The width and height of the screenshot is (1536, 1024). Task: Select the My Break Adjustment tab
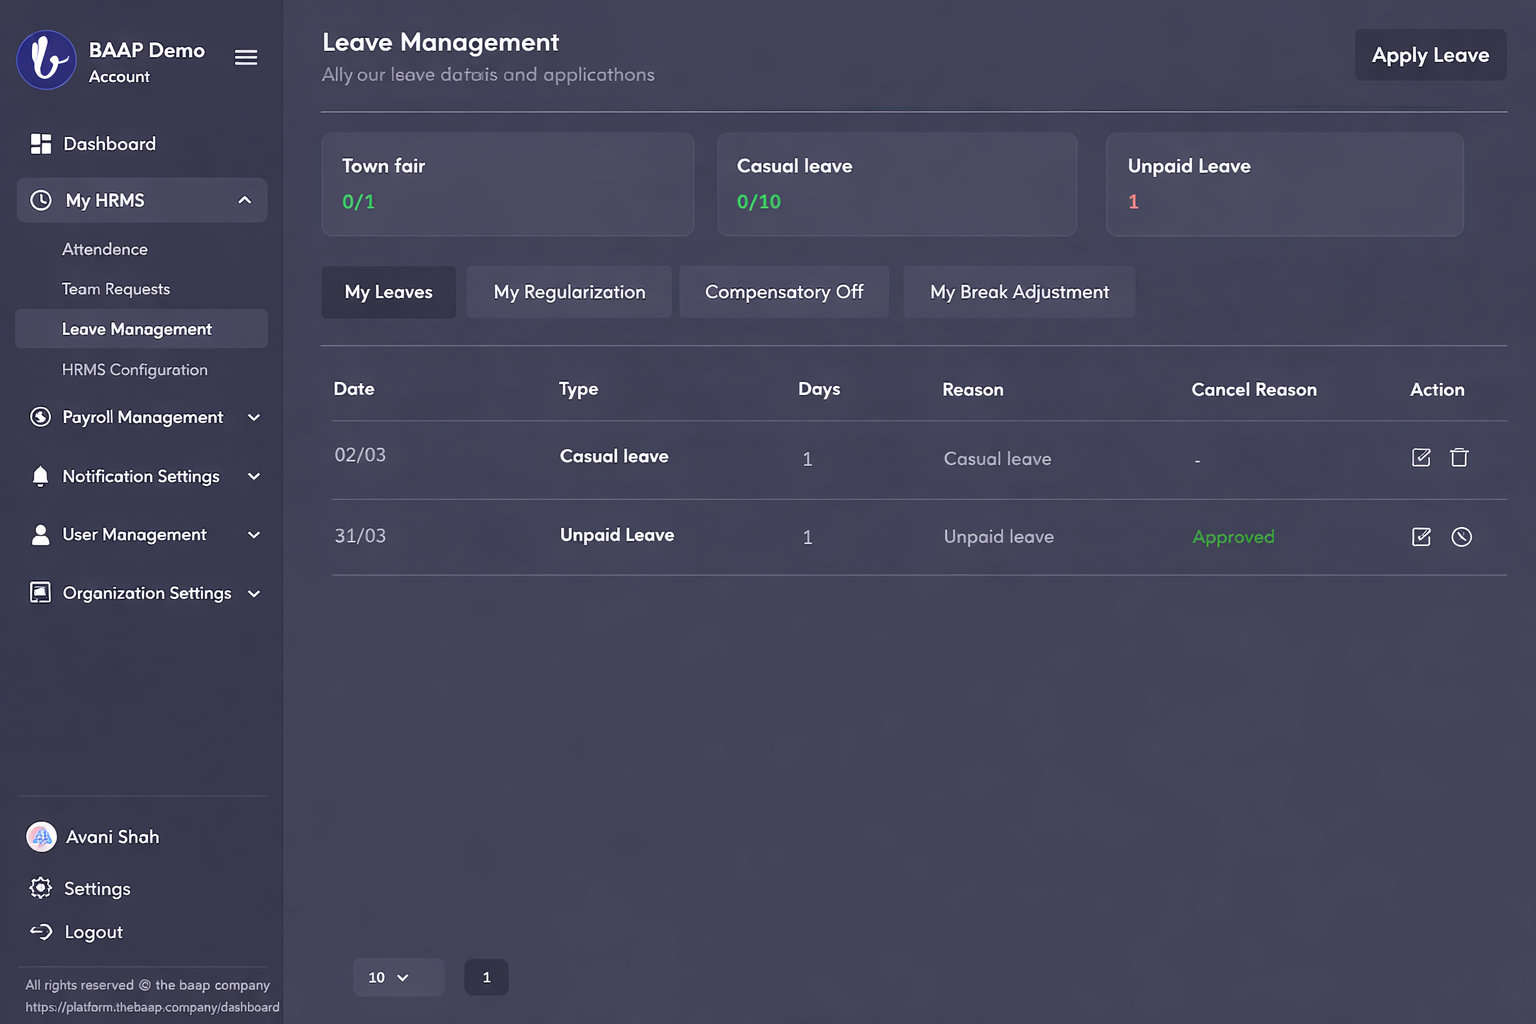(x=1019, y=292)
